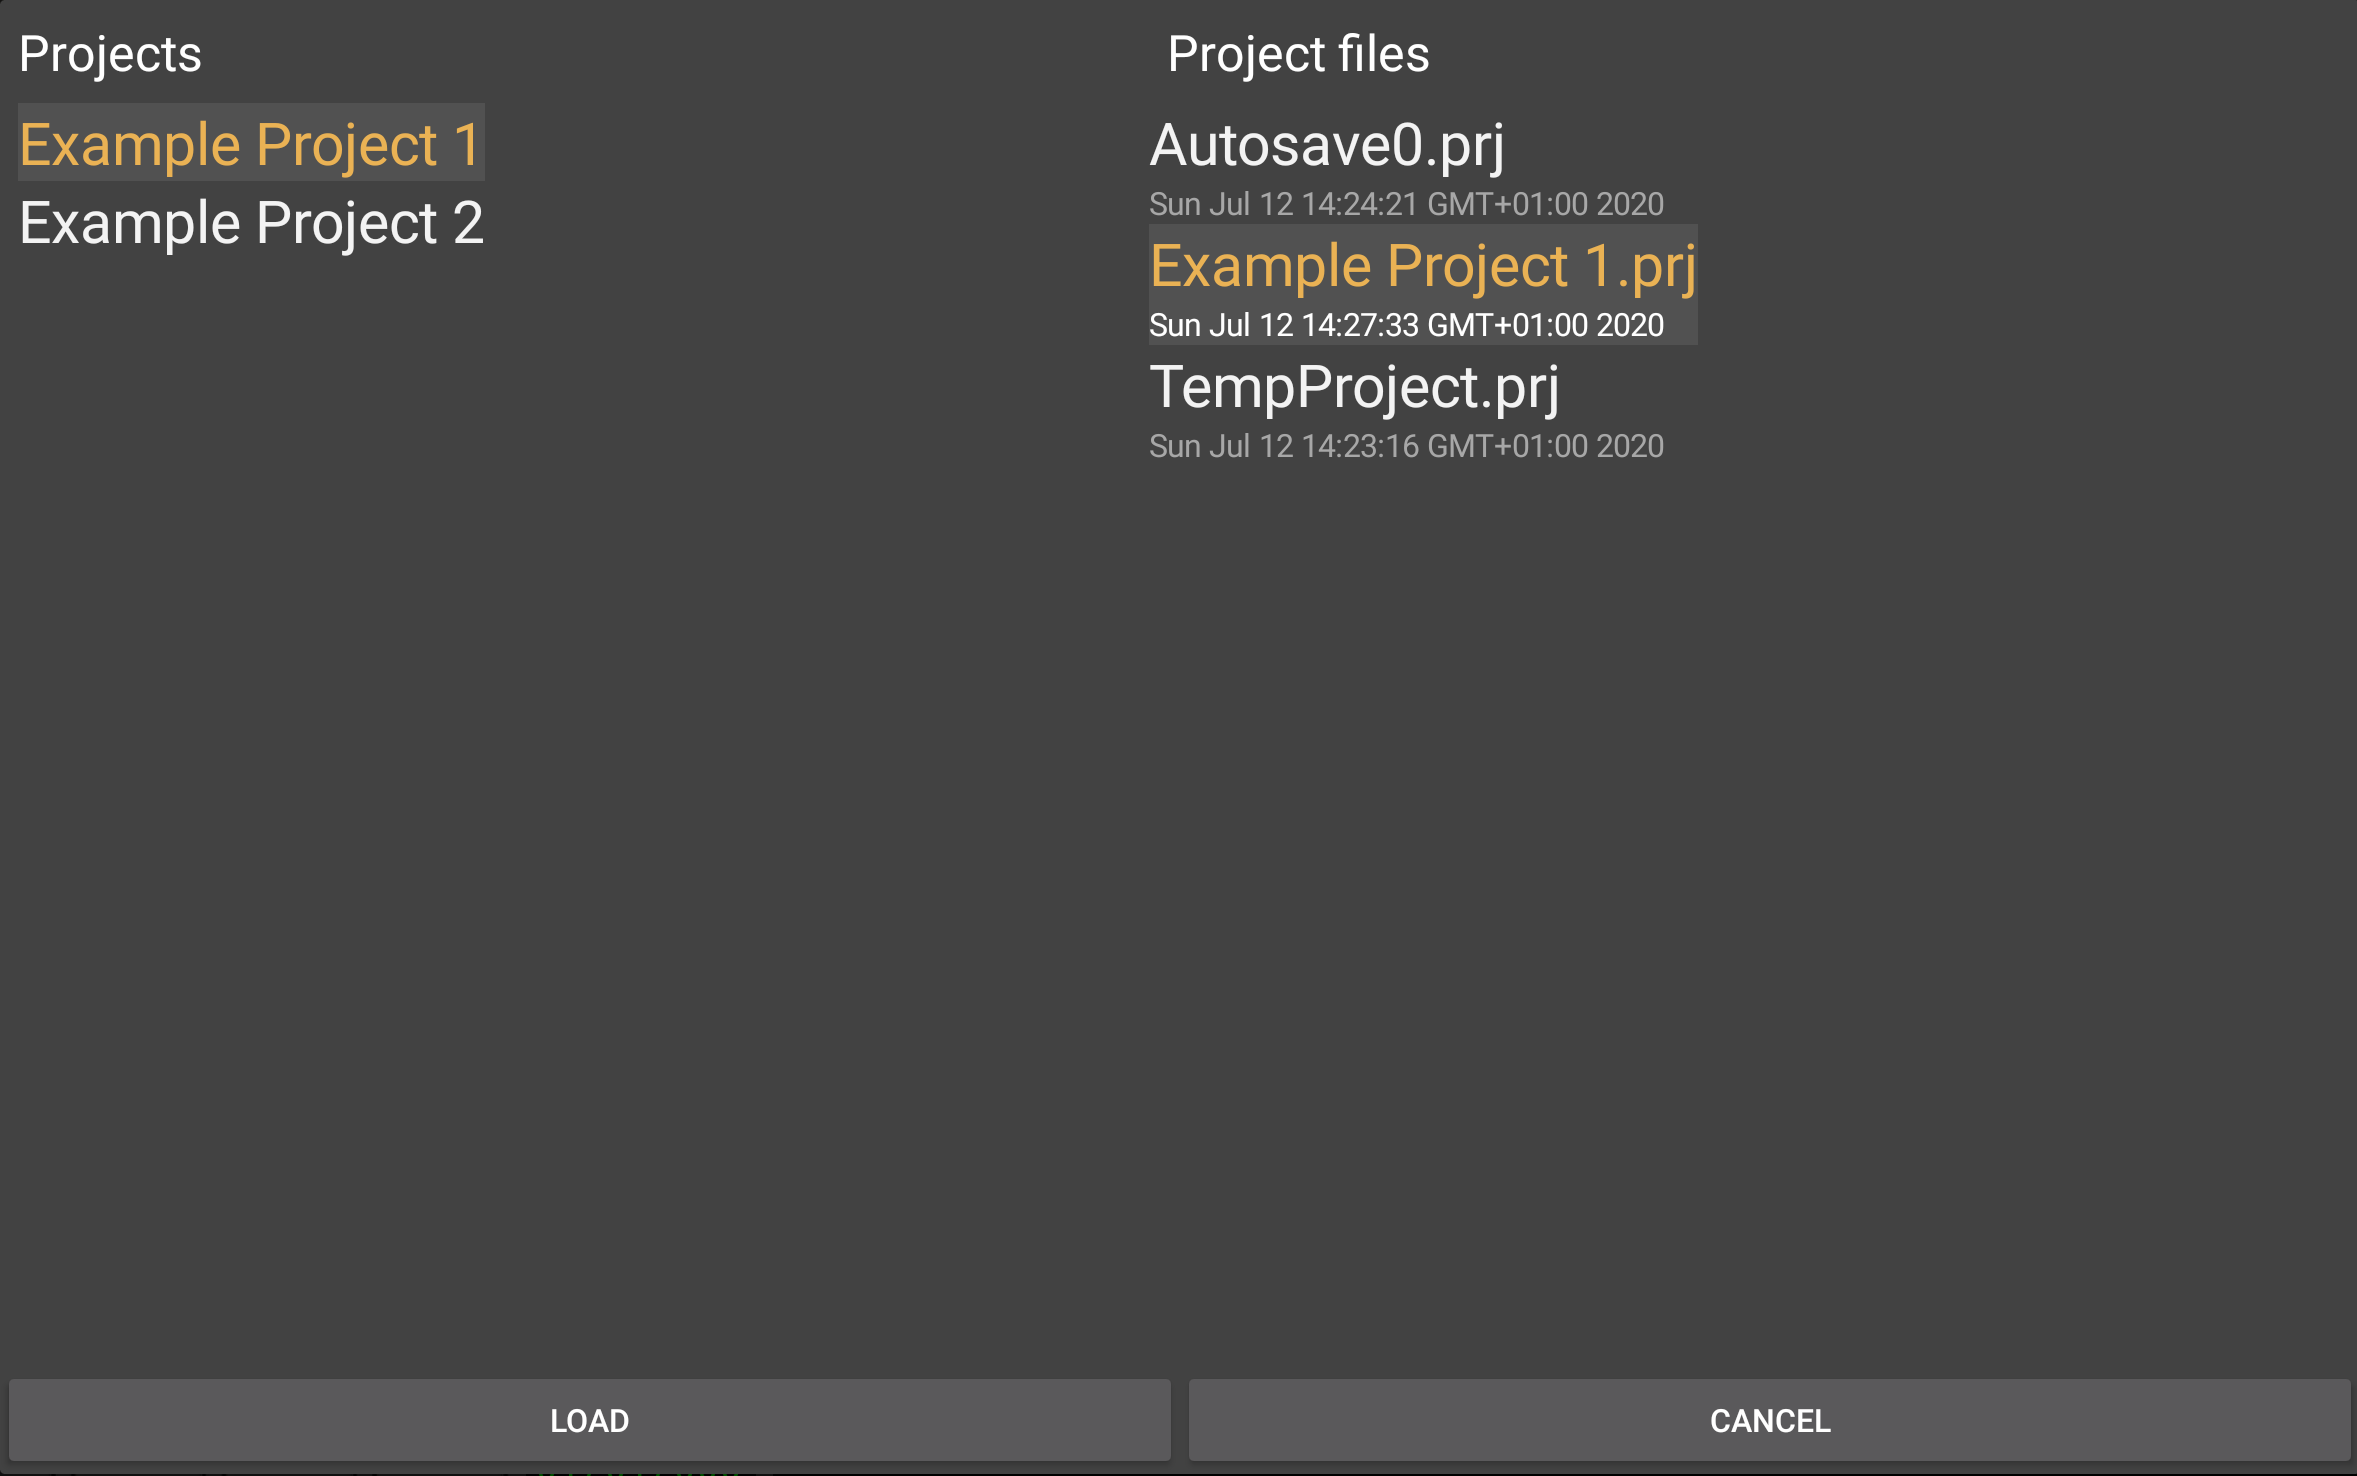Click the highlighted orange .prj file name

click(x=1421, y=267)
